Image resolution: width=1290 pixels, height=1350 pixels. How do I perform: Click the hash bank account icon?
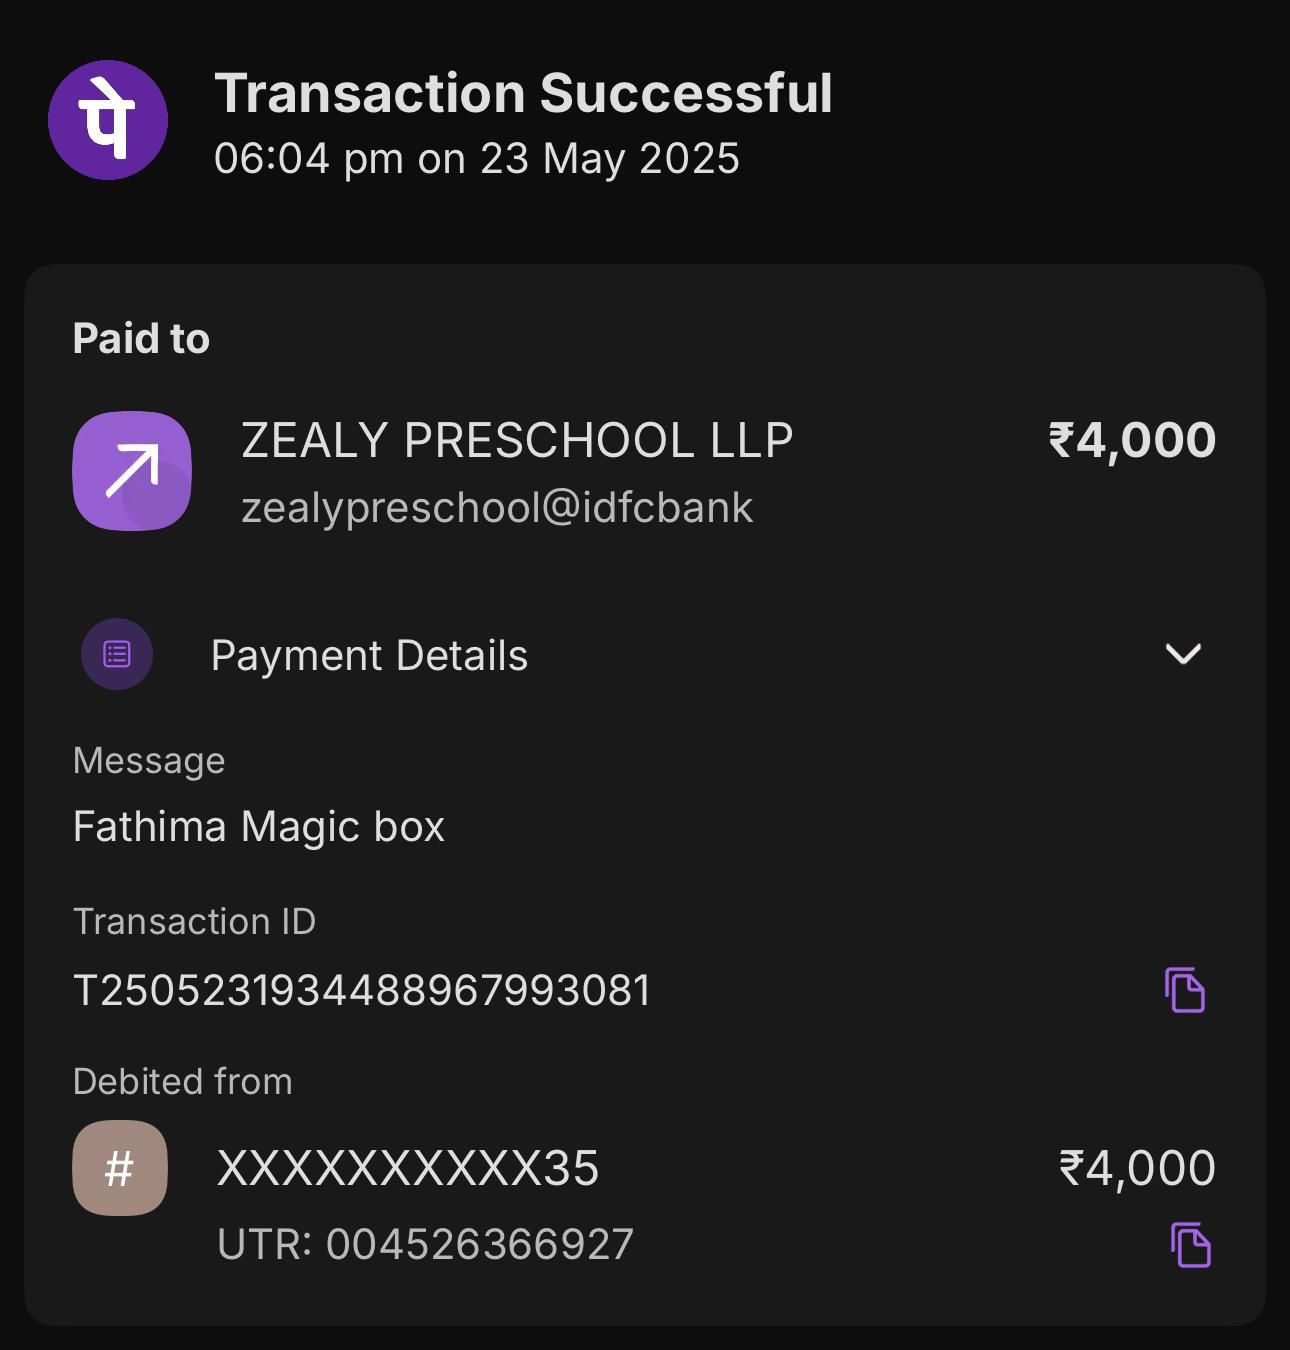[120, 1168]
